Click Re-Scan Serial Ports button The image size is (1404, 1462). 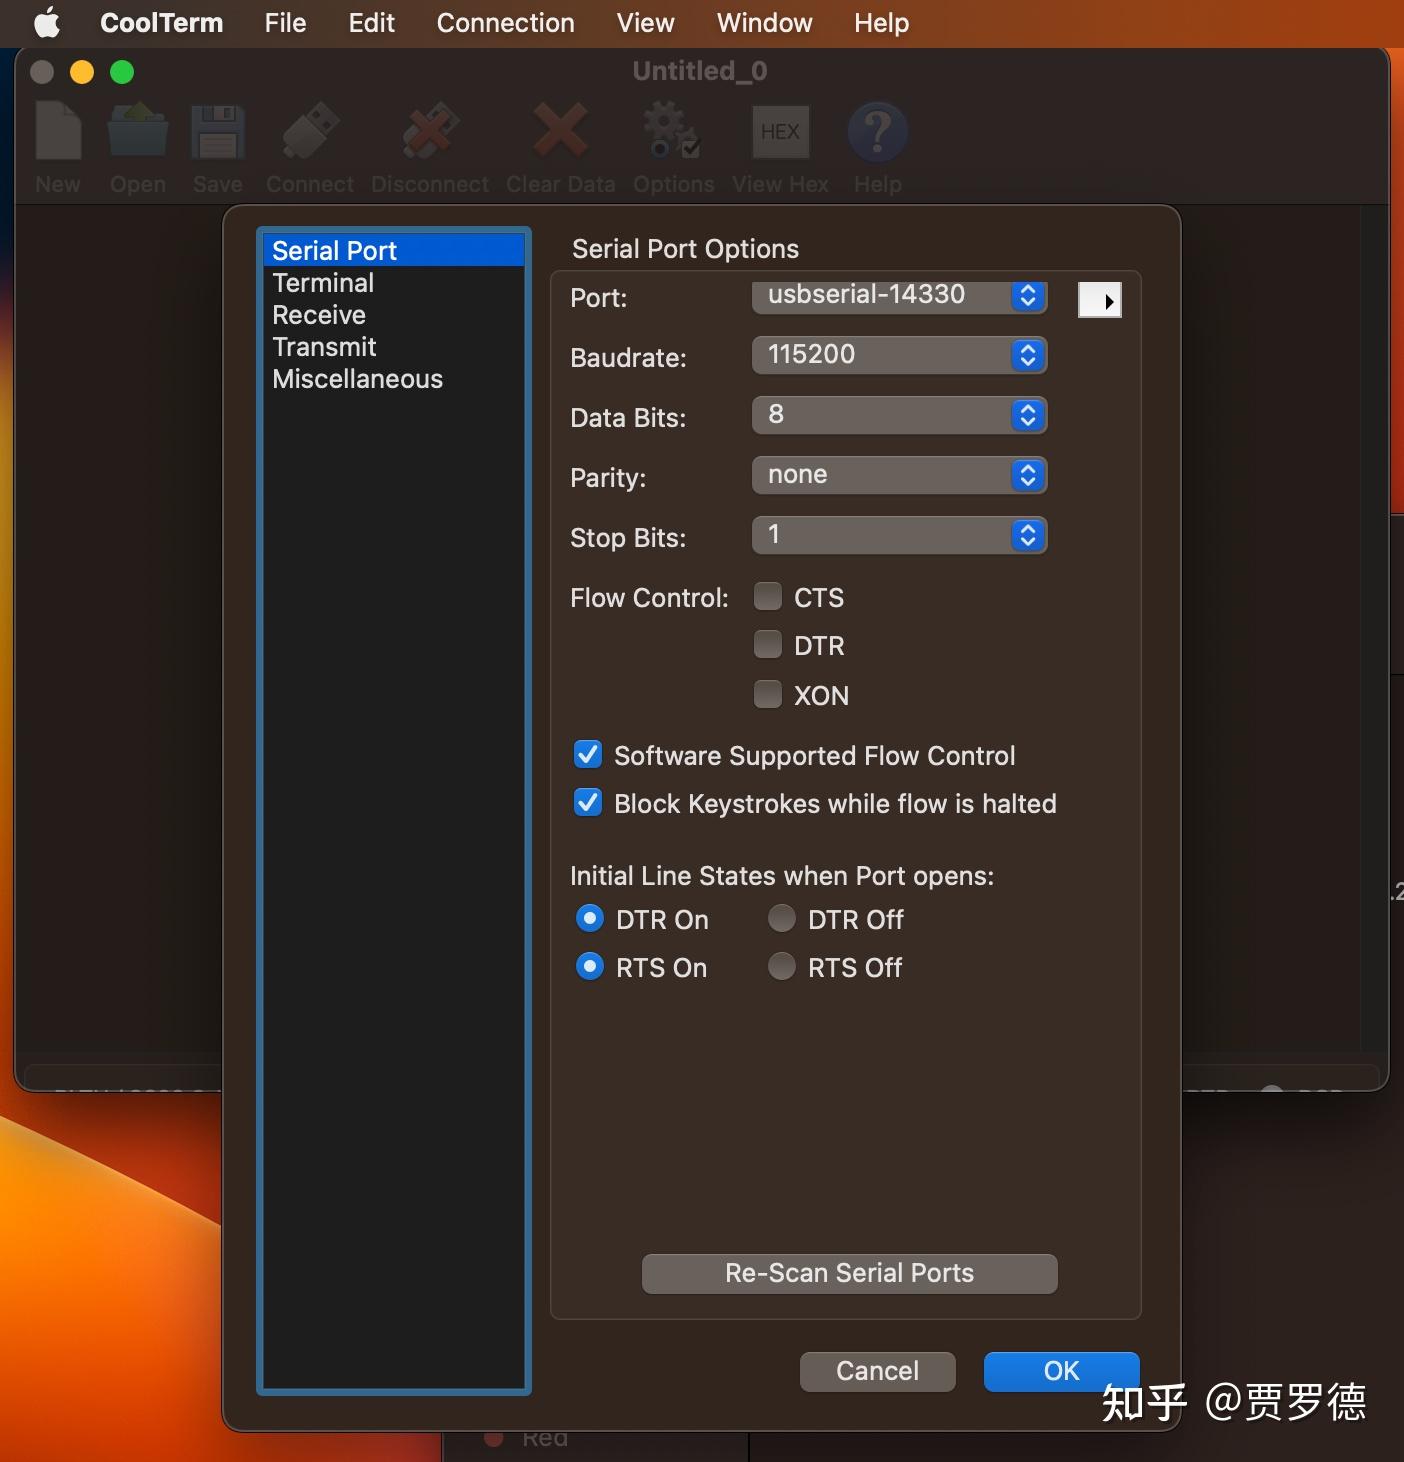click(x=849, y=1273)
